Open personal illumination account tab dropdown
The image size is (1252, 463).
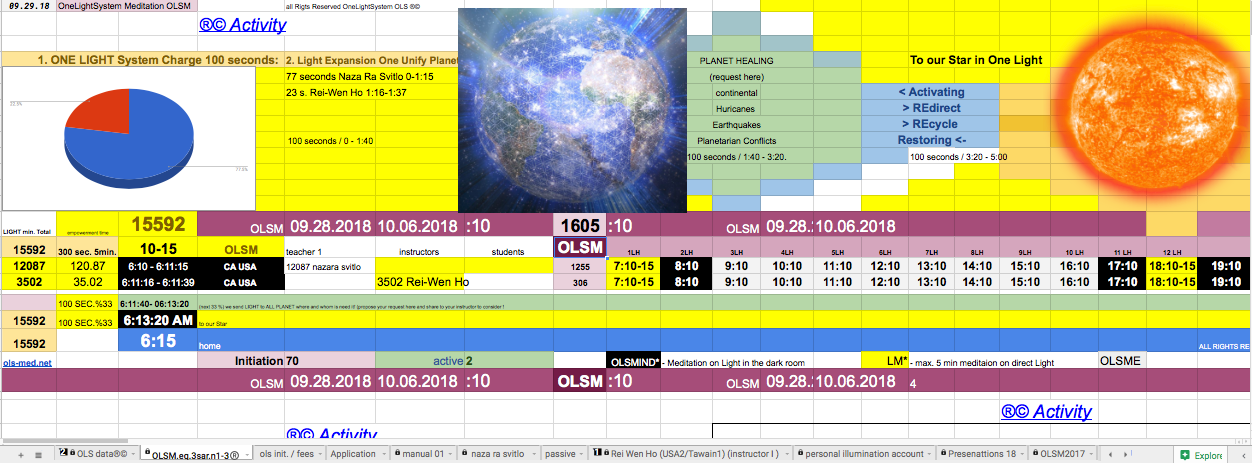931,454
